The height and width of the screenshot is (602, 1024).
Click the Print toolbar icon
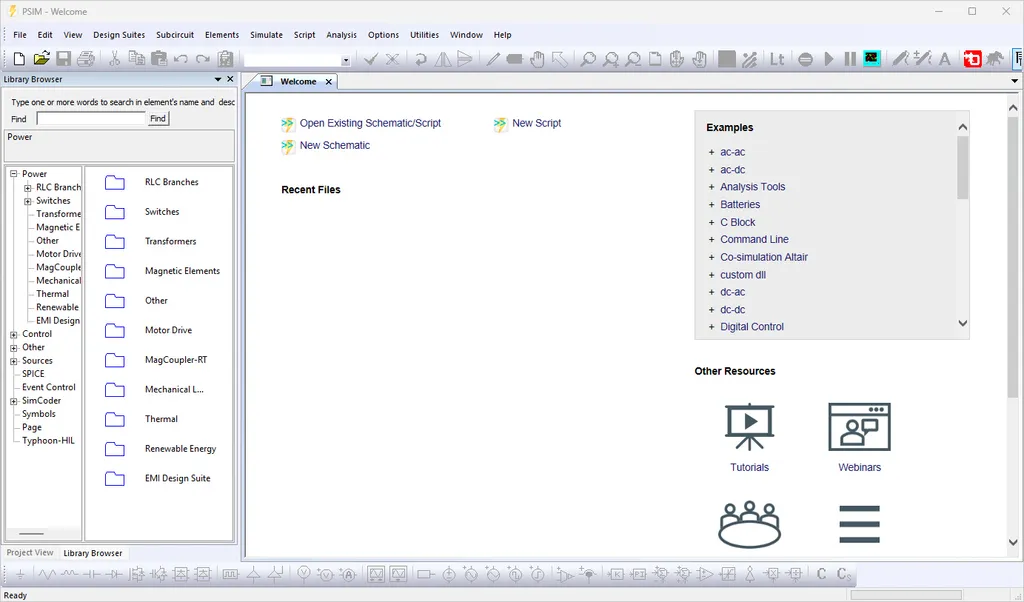coord(86,59)
